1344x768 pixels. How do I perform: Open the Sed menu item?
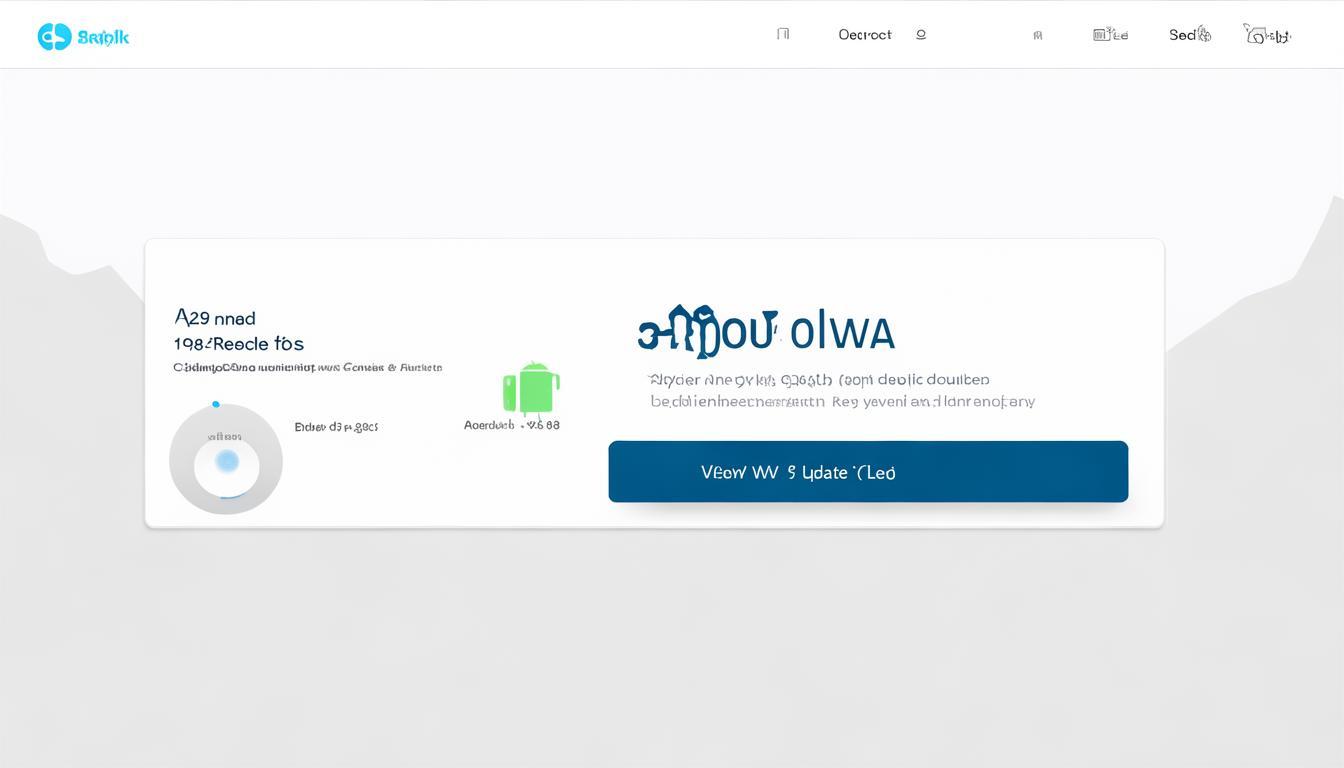click(x=1181, y=35)
